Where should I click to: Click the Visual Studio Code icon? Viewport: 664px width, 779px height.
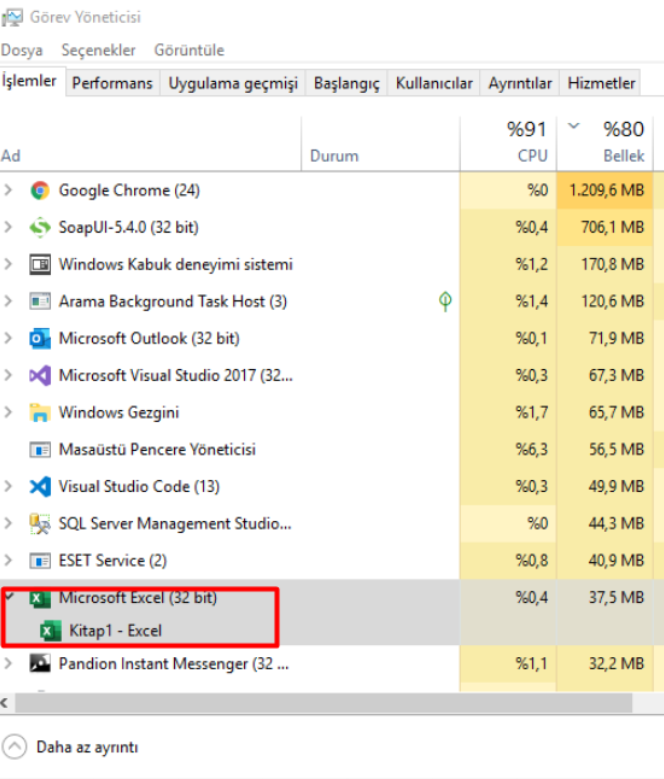(40, 486)
